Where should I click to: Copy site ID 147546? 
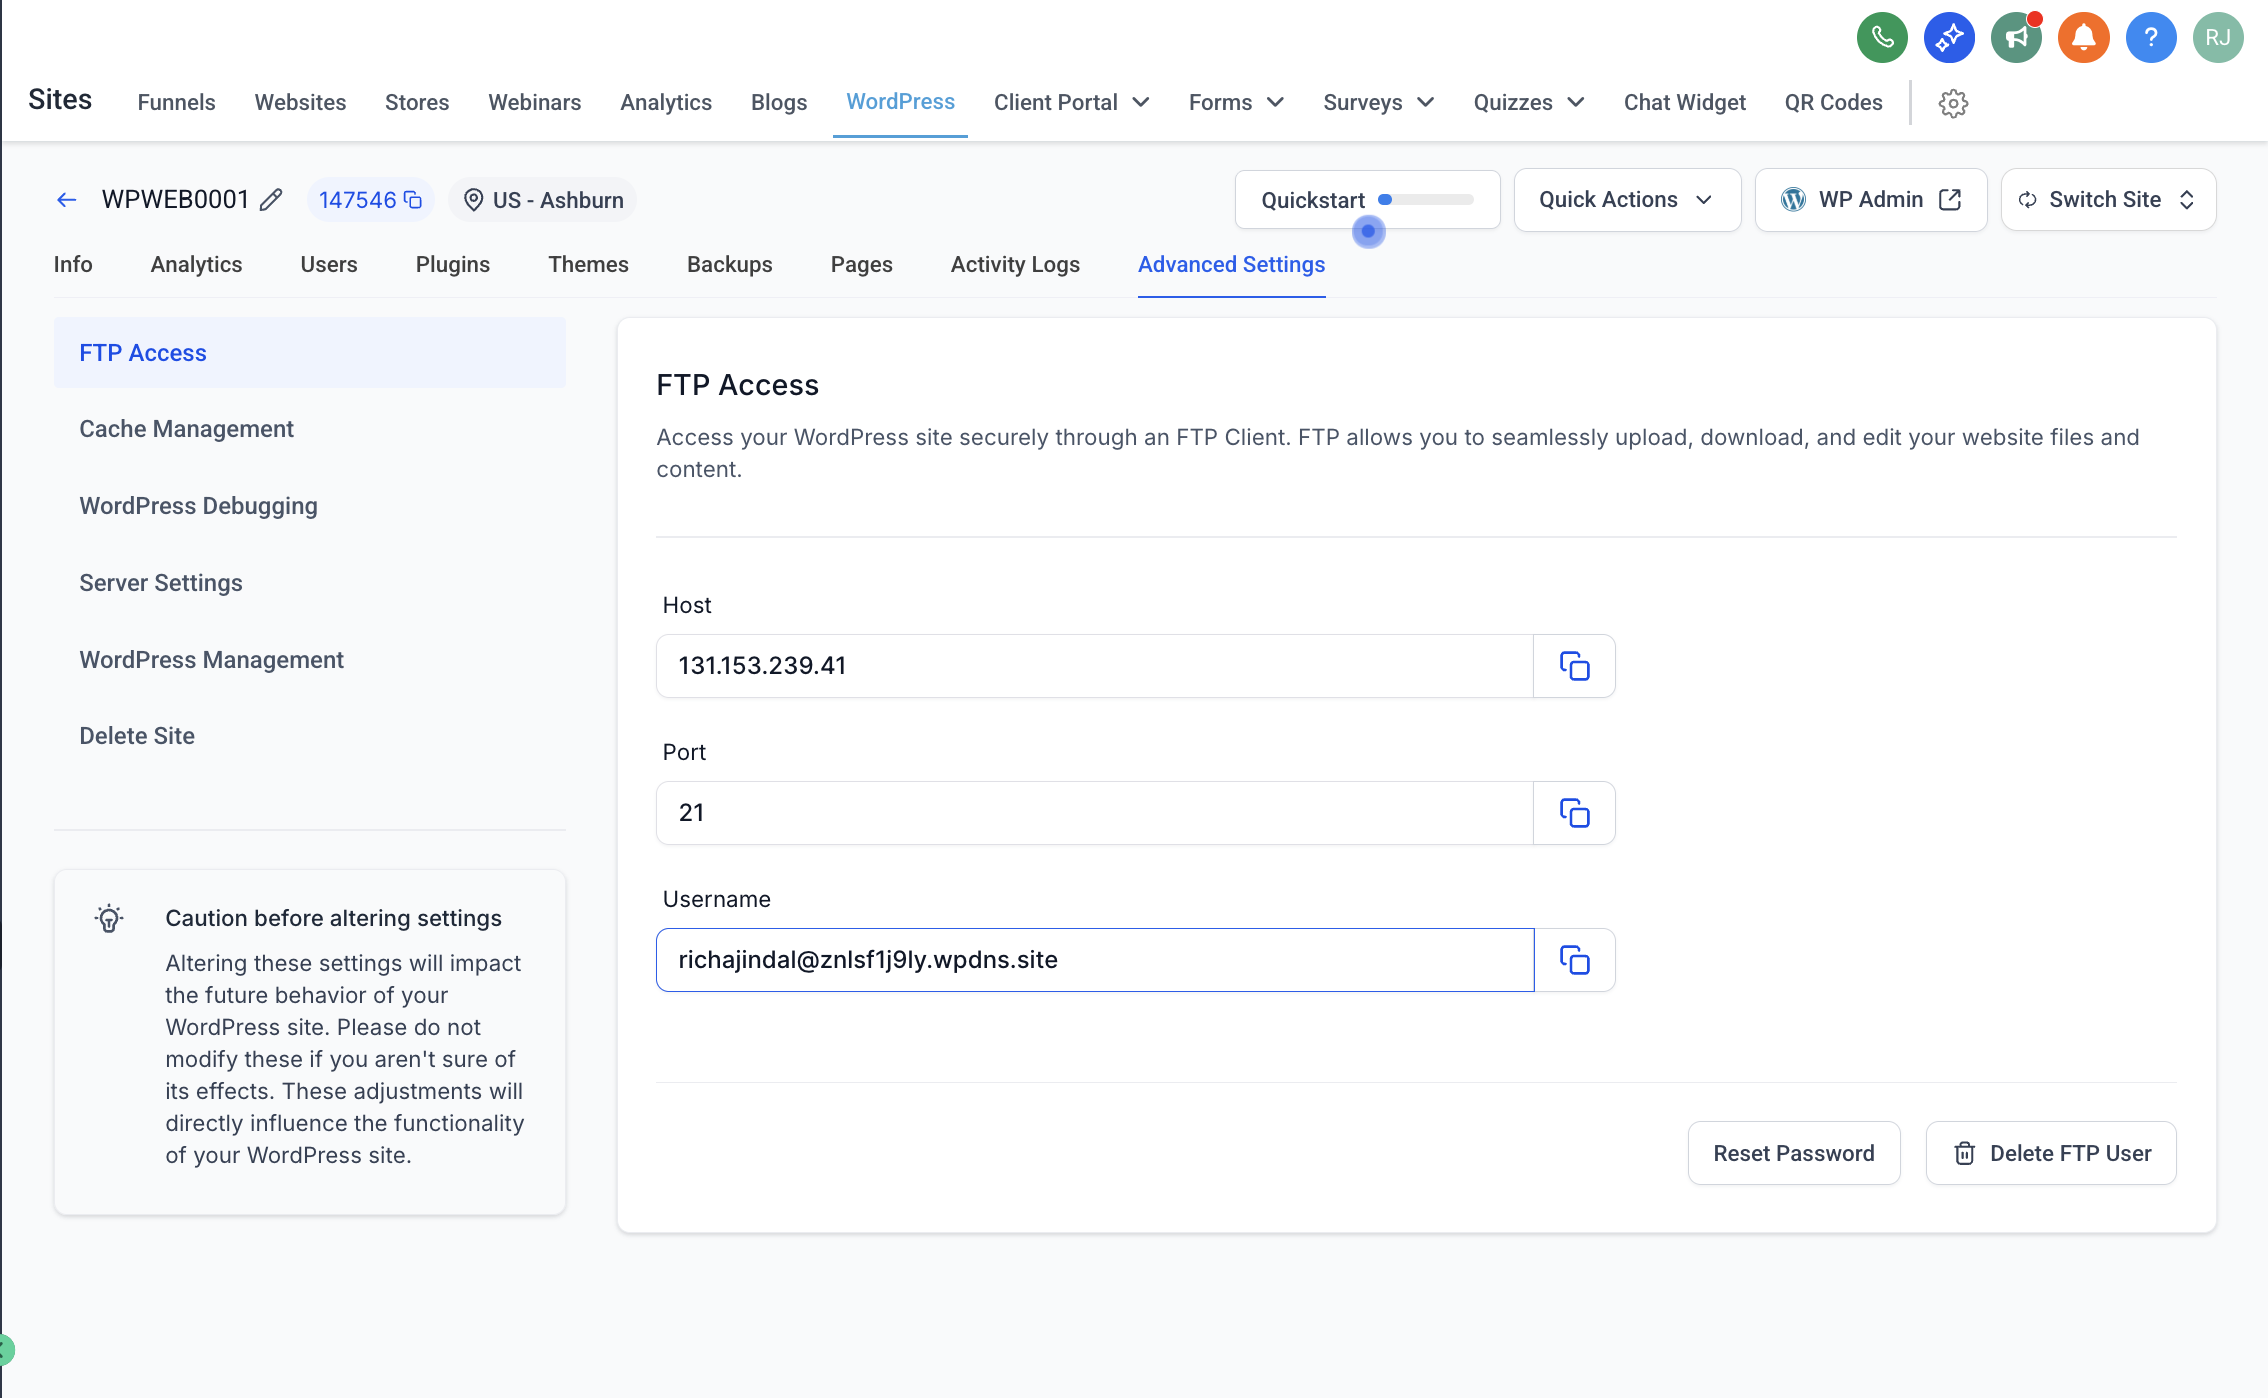click(x=412, y=200)
